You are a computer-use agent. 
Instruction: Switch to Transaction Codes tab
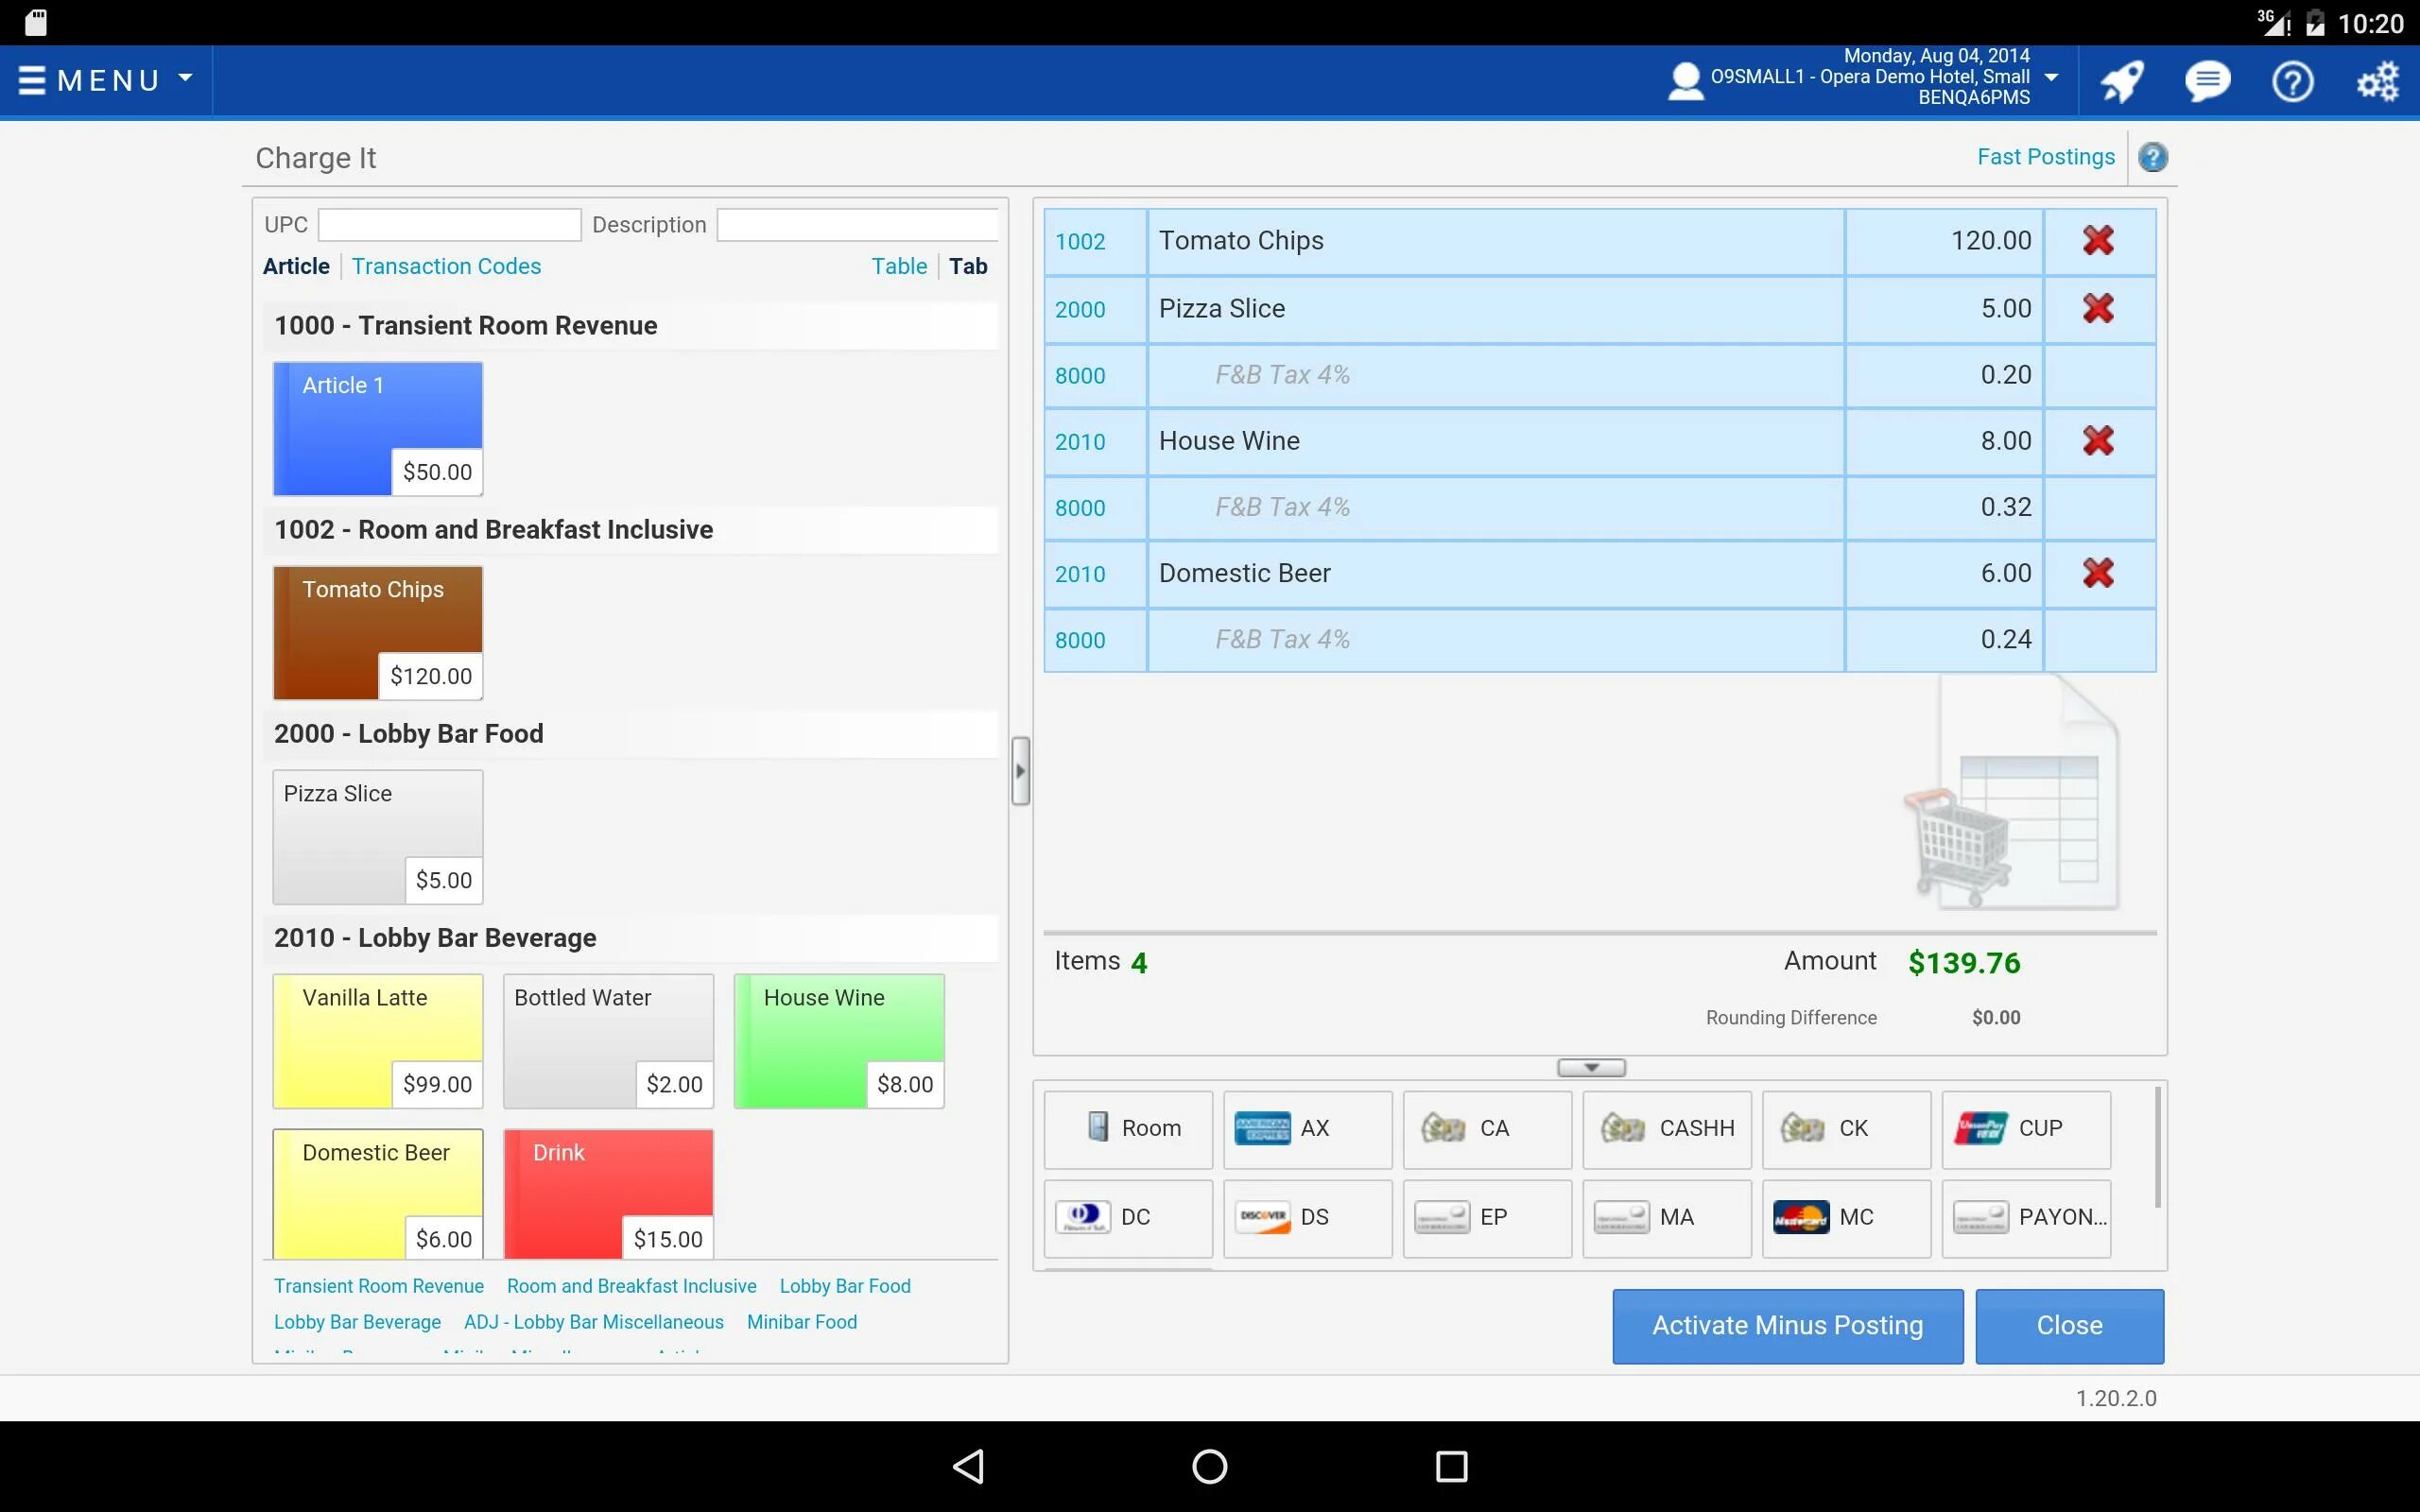[446, 266]
